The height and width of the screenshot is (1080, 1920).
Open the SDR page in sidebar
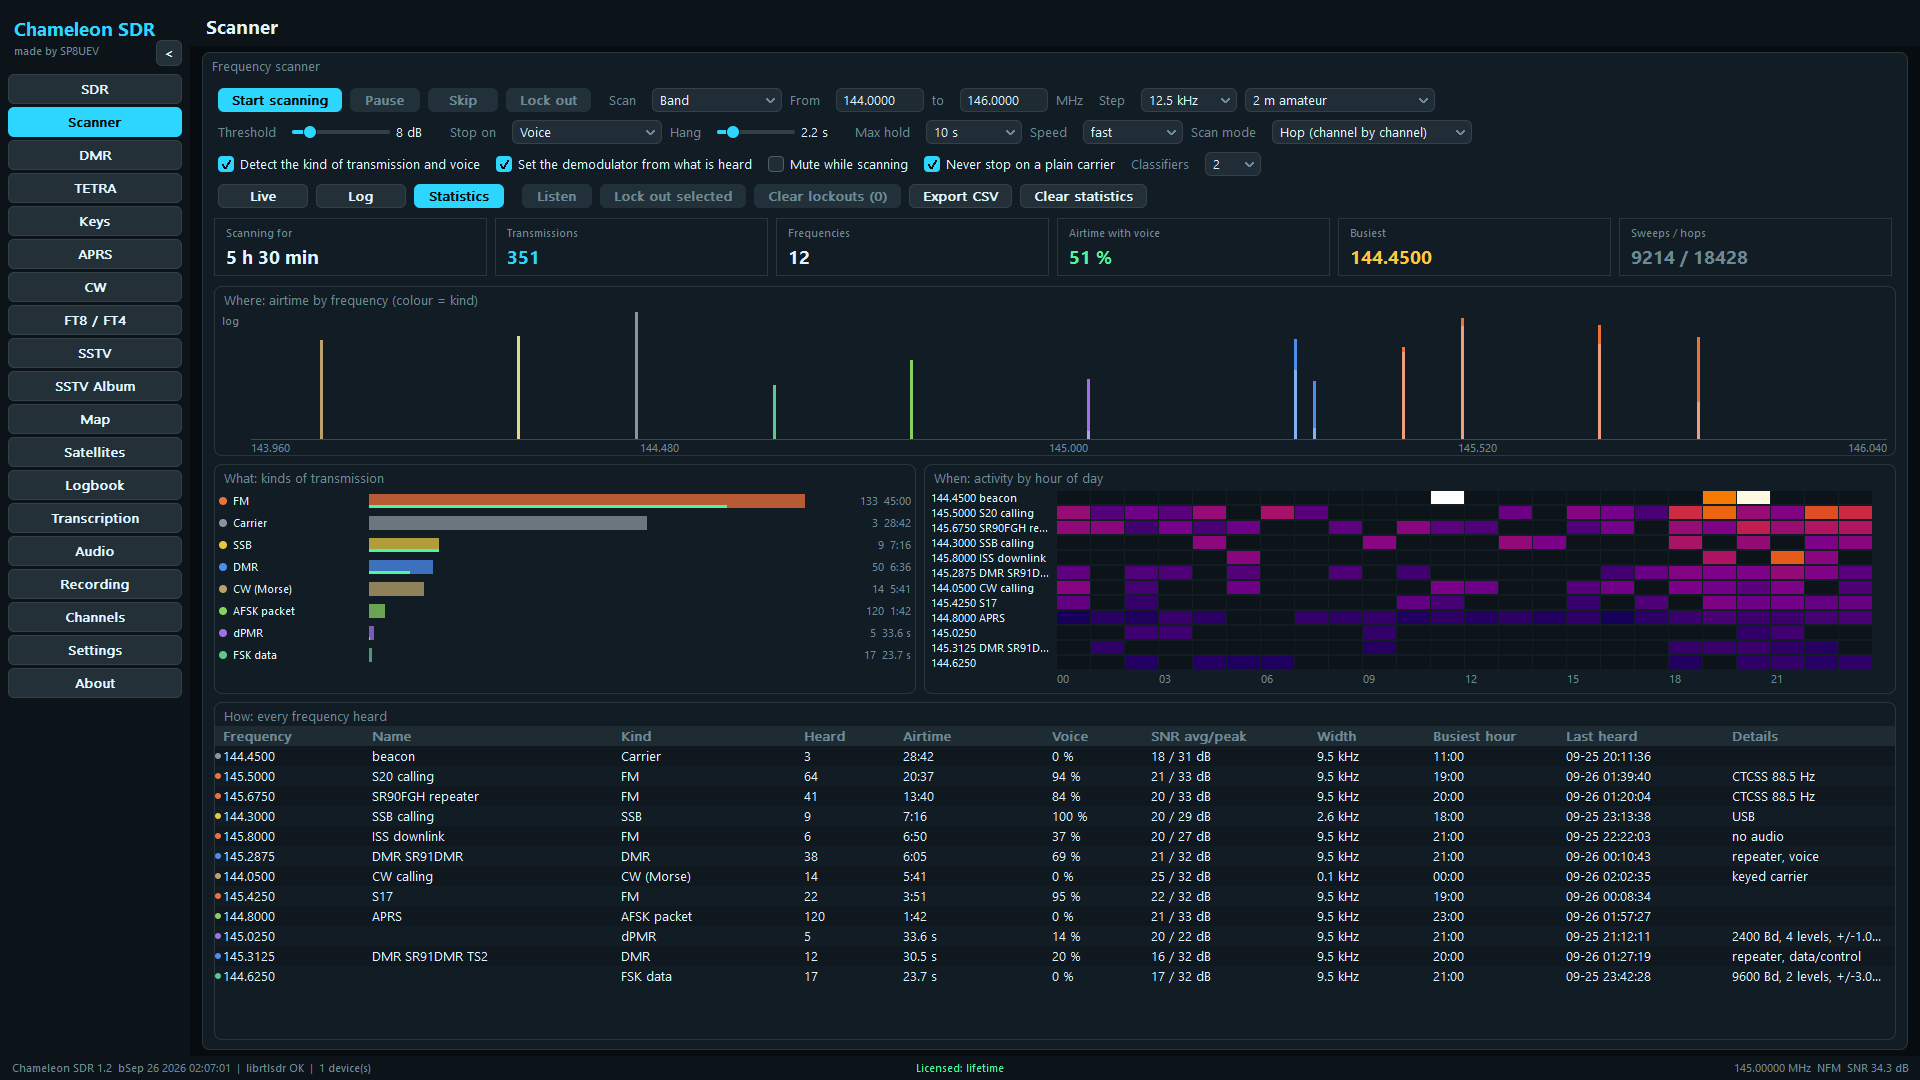tap(95, 89)
